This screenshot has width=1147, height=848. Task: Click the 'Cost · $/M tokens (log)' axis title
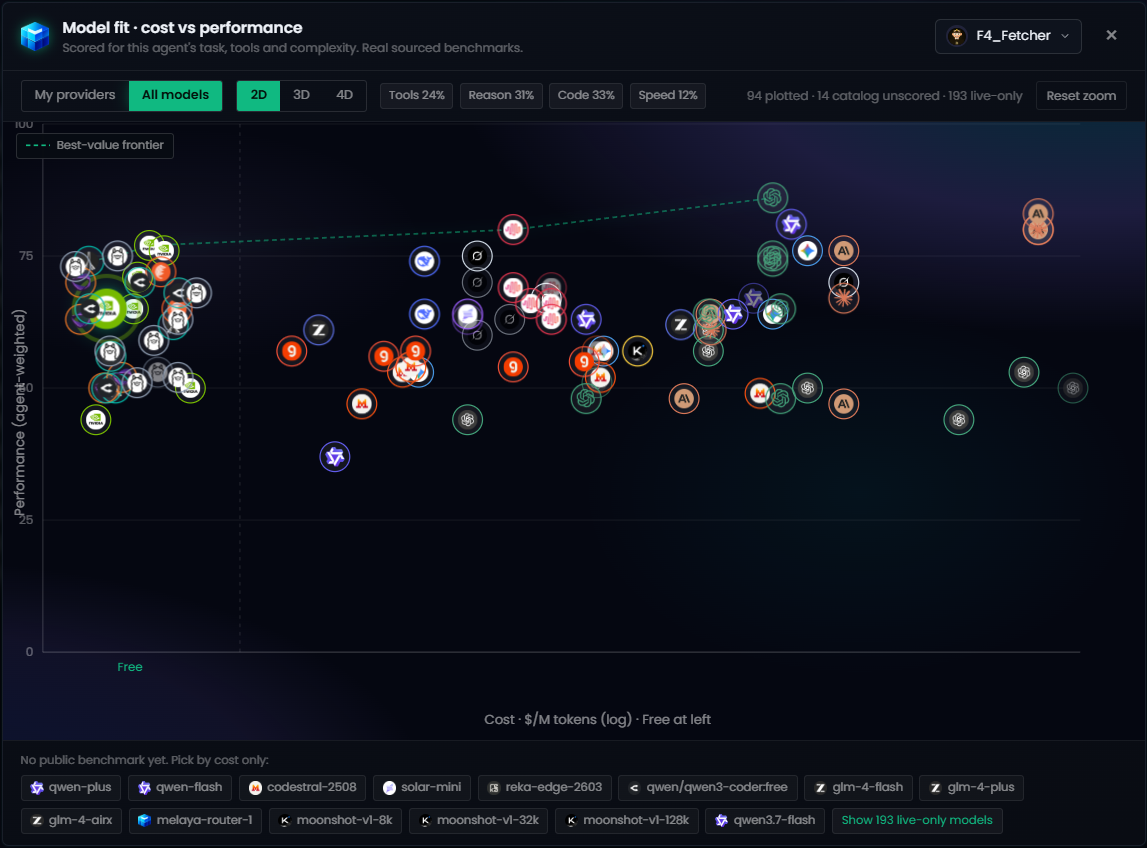(597, 719)
